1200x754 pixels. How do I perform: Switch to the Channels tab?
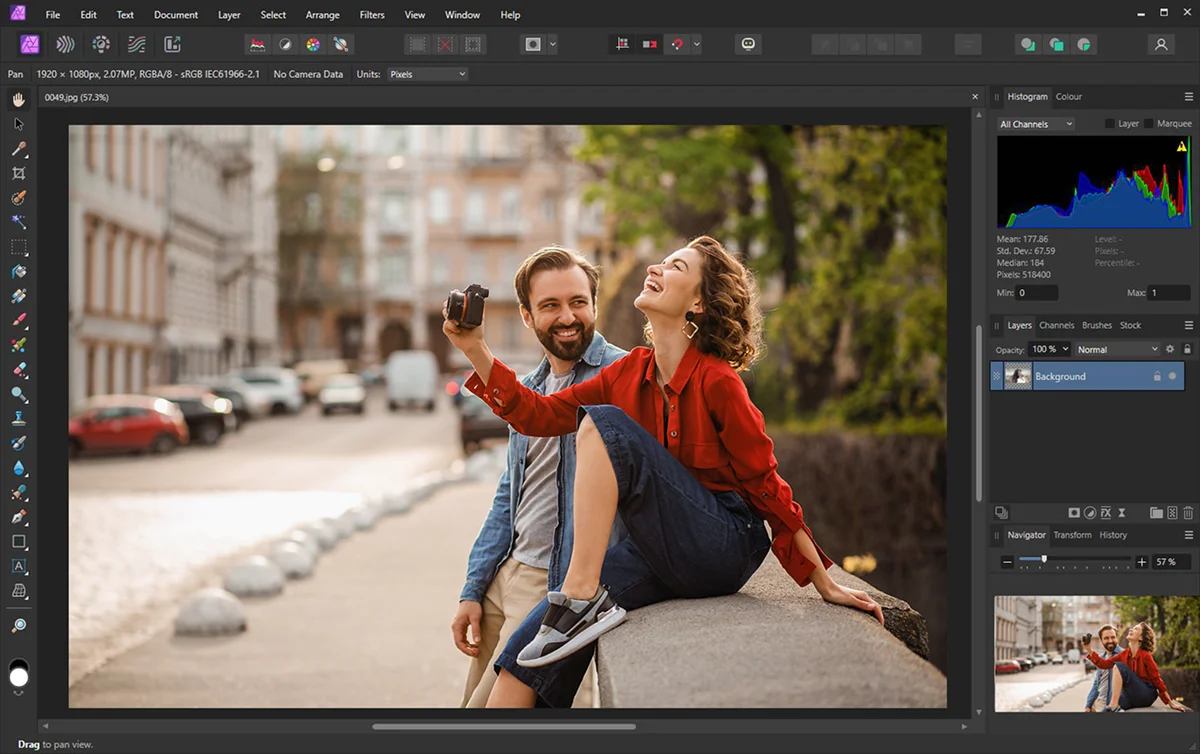point(1056,325)
